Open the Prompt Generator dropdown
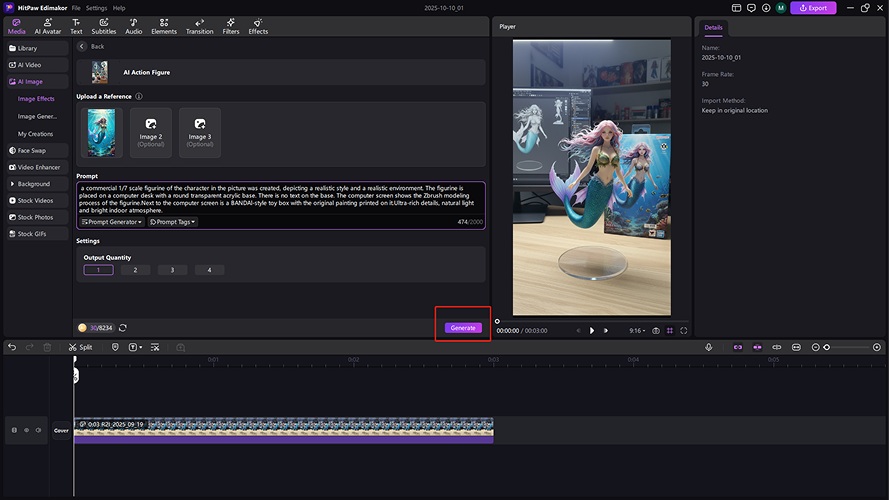The width and height of the screenshot is (889, 500). pos(112,222)
